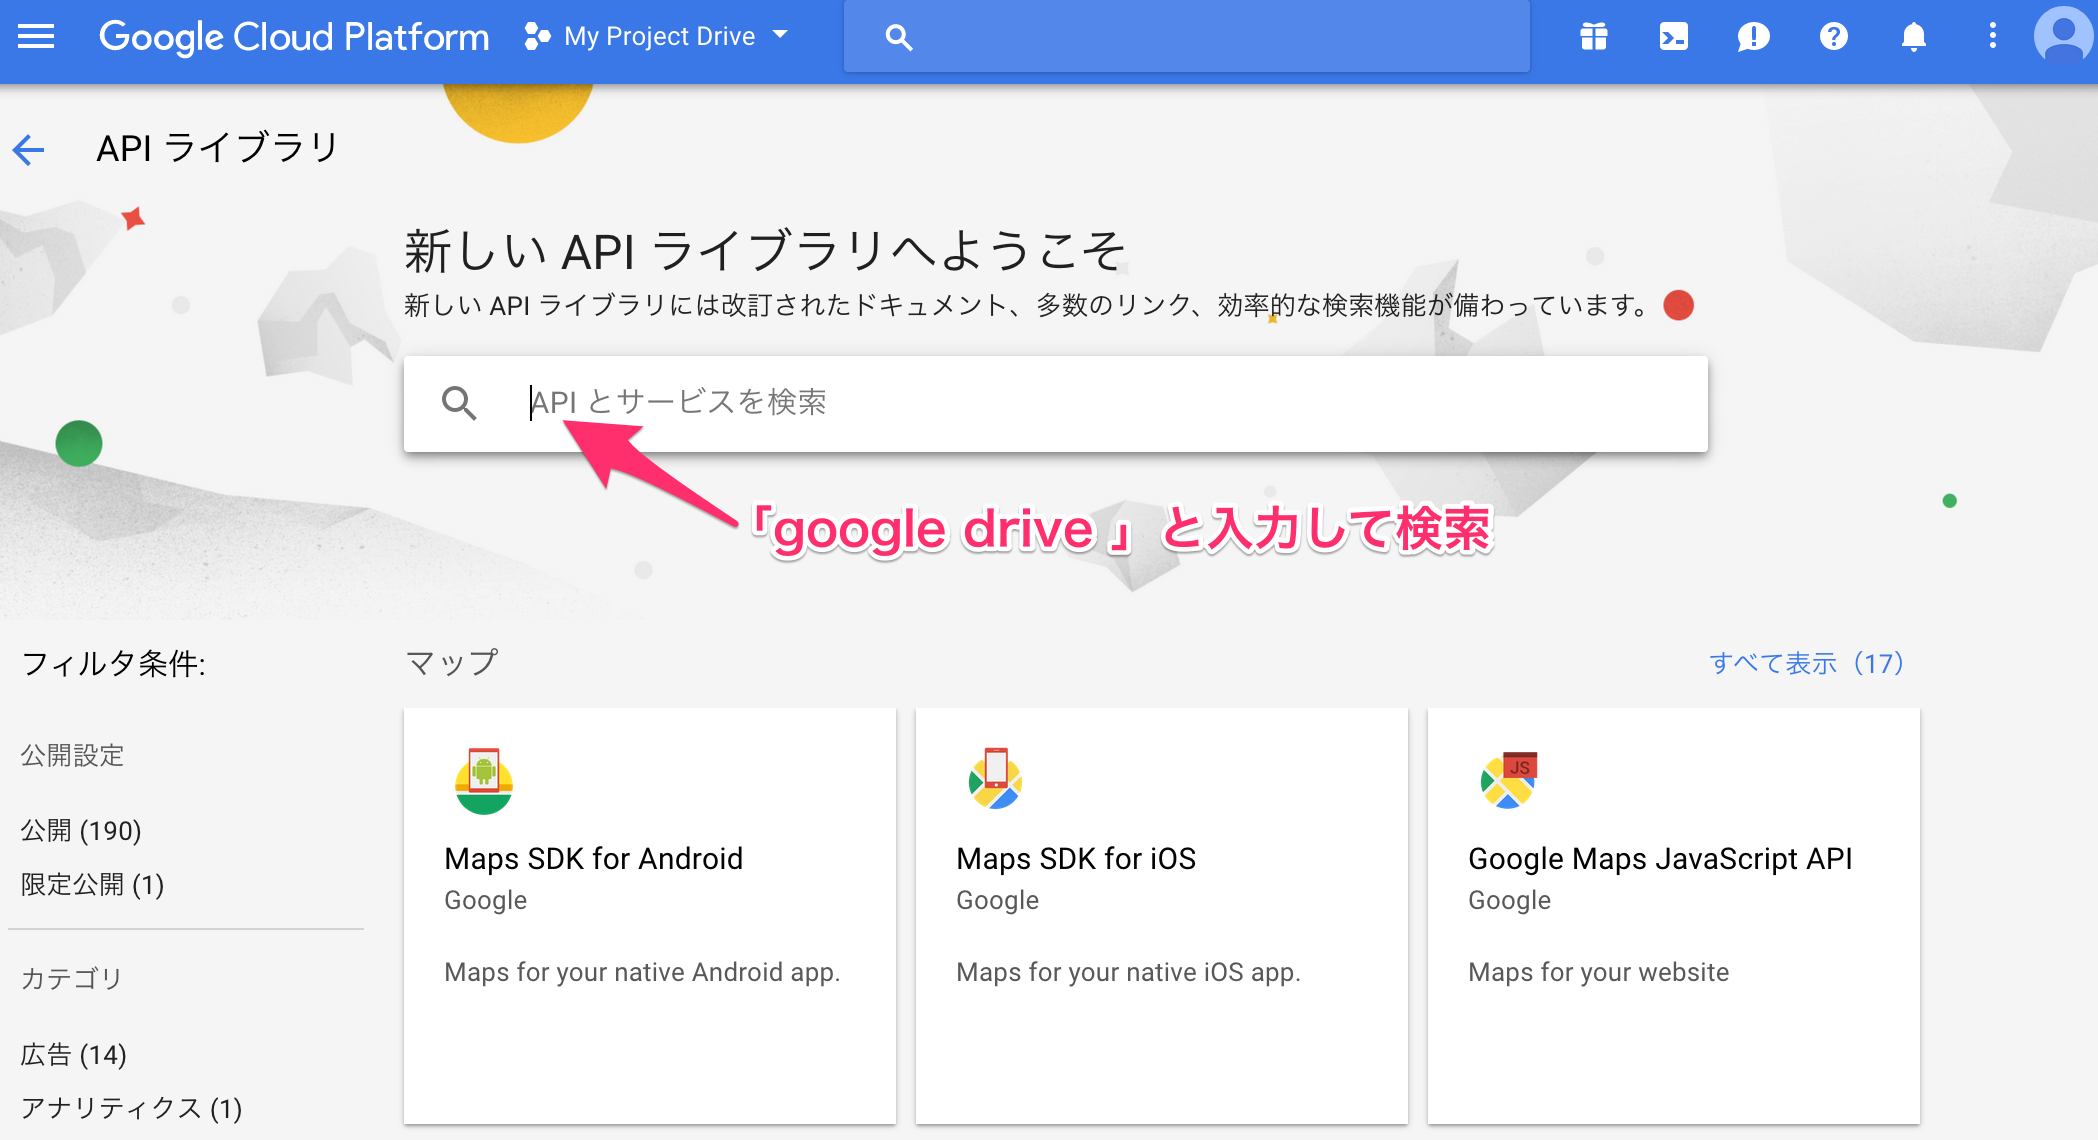This screenshot has width=2098, height=1140.
Task: Go back using the blue back arrow
Action: pos(30,148)
